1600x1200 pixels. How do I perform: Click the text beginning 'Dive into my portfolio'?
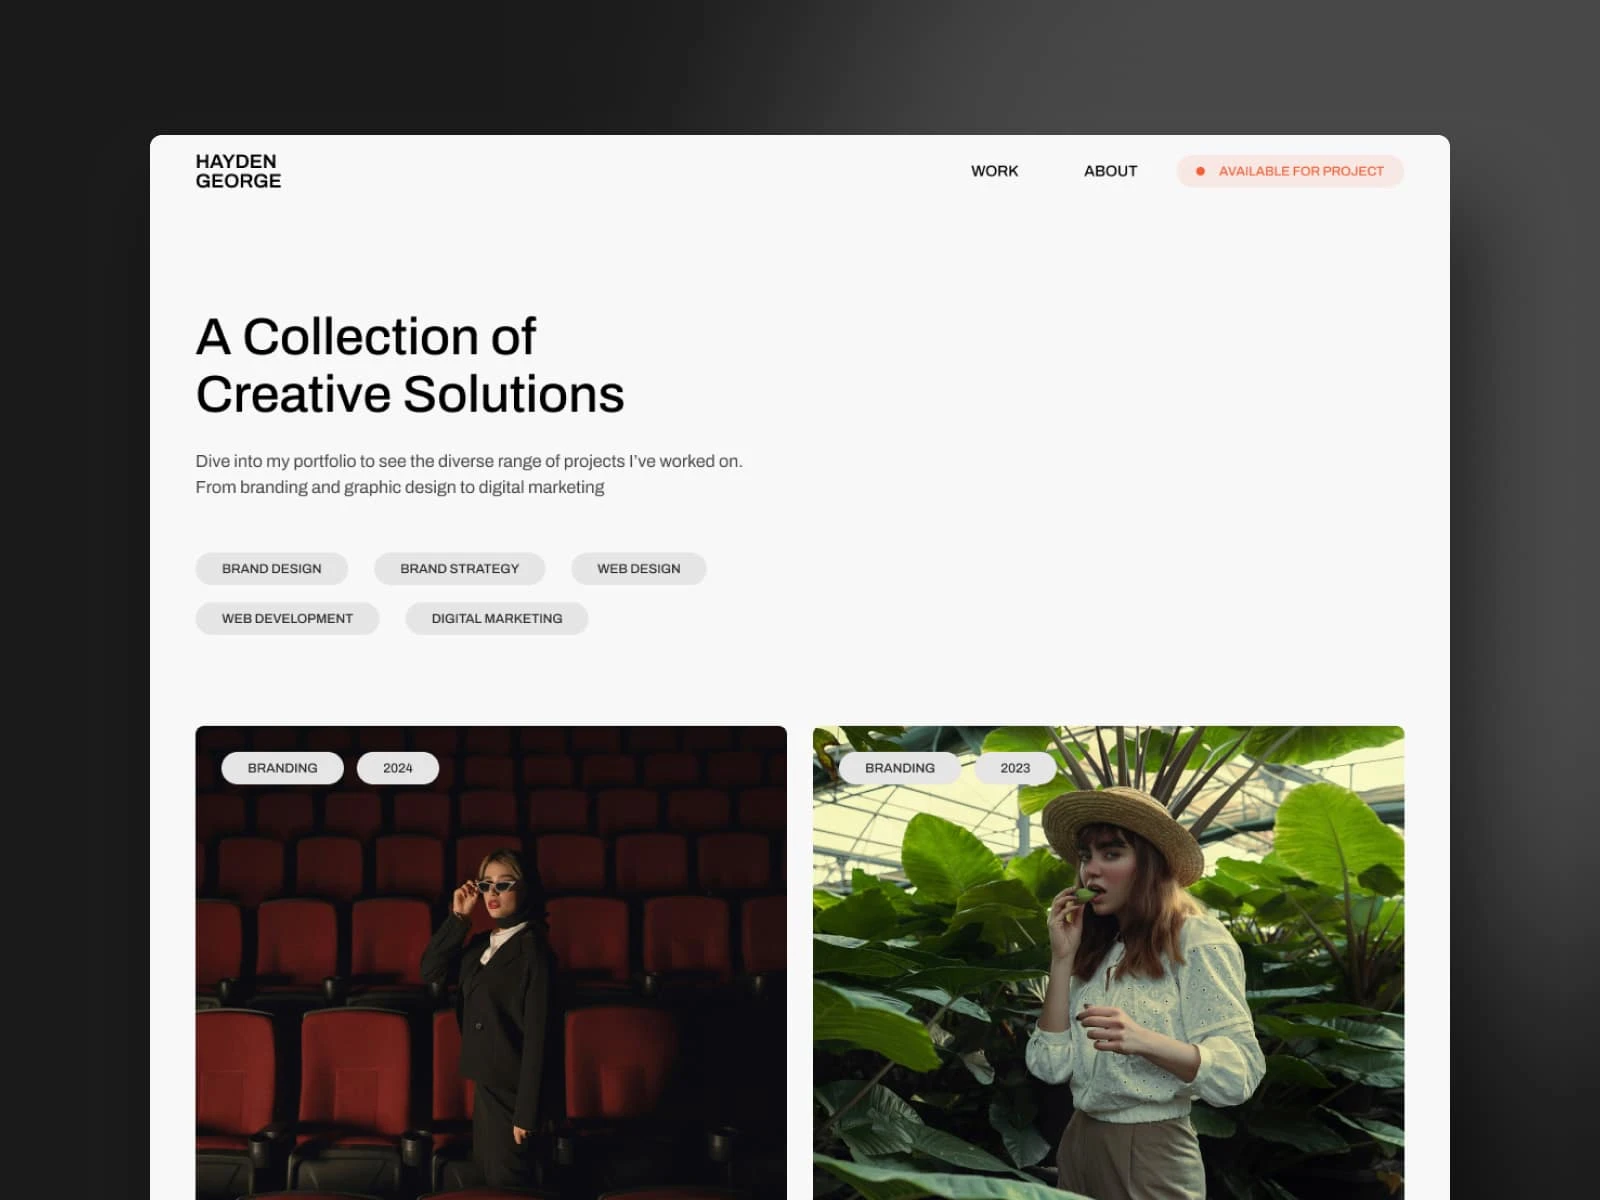click(x=469, y=474)
